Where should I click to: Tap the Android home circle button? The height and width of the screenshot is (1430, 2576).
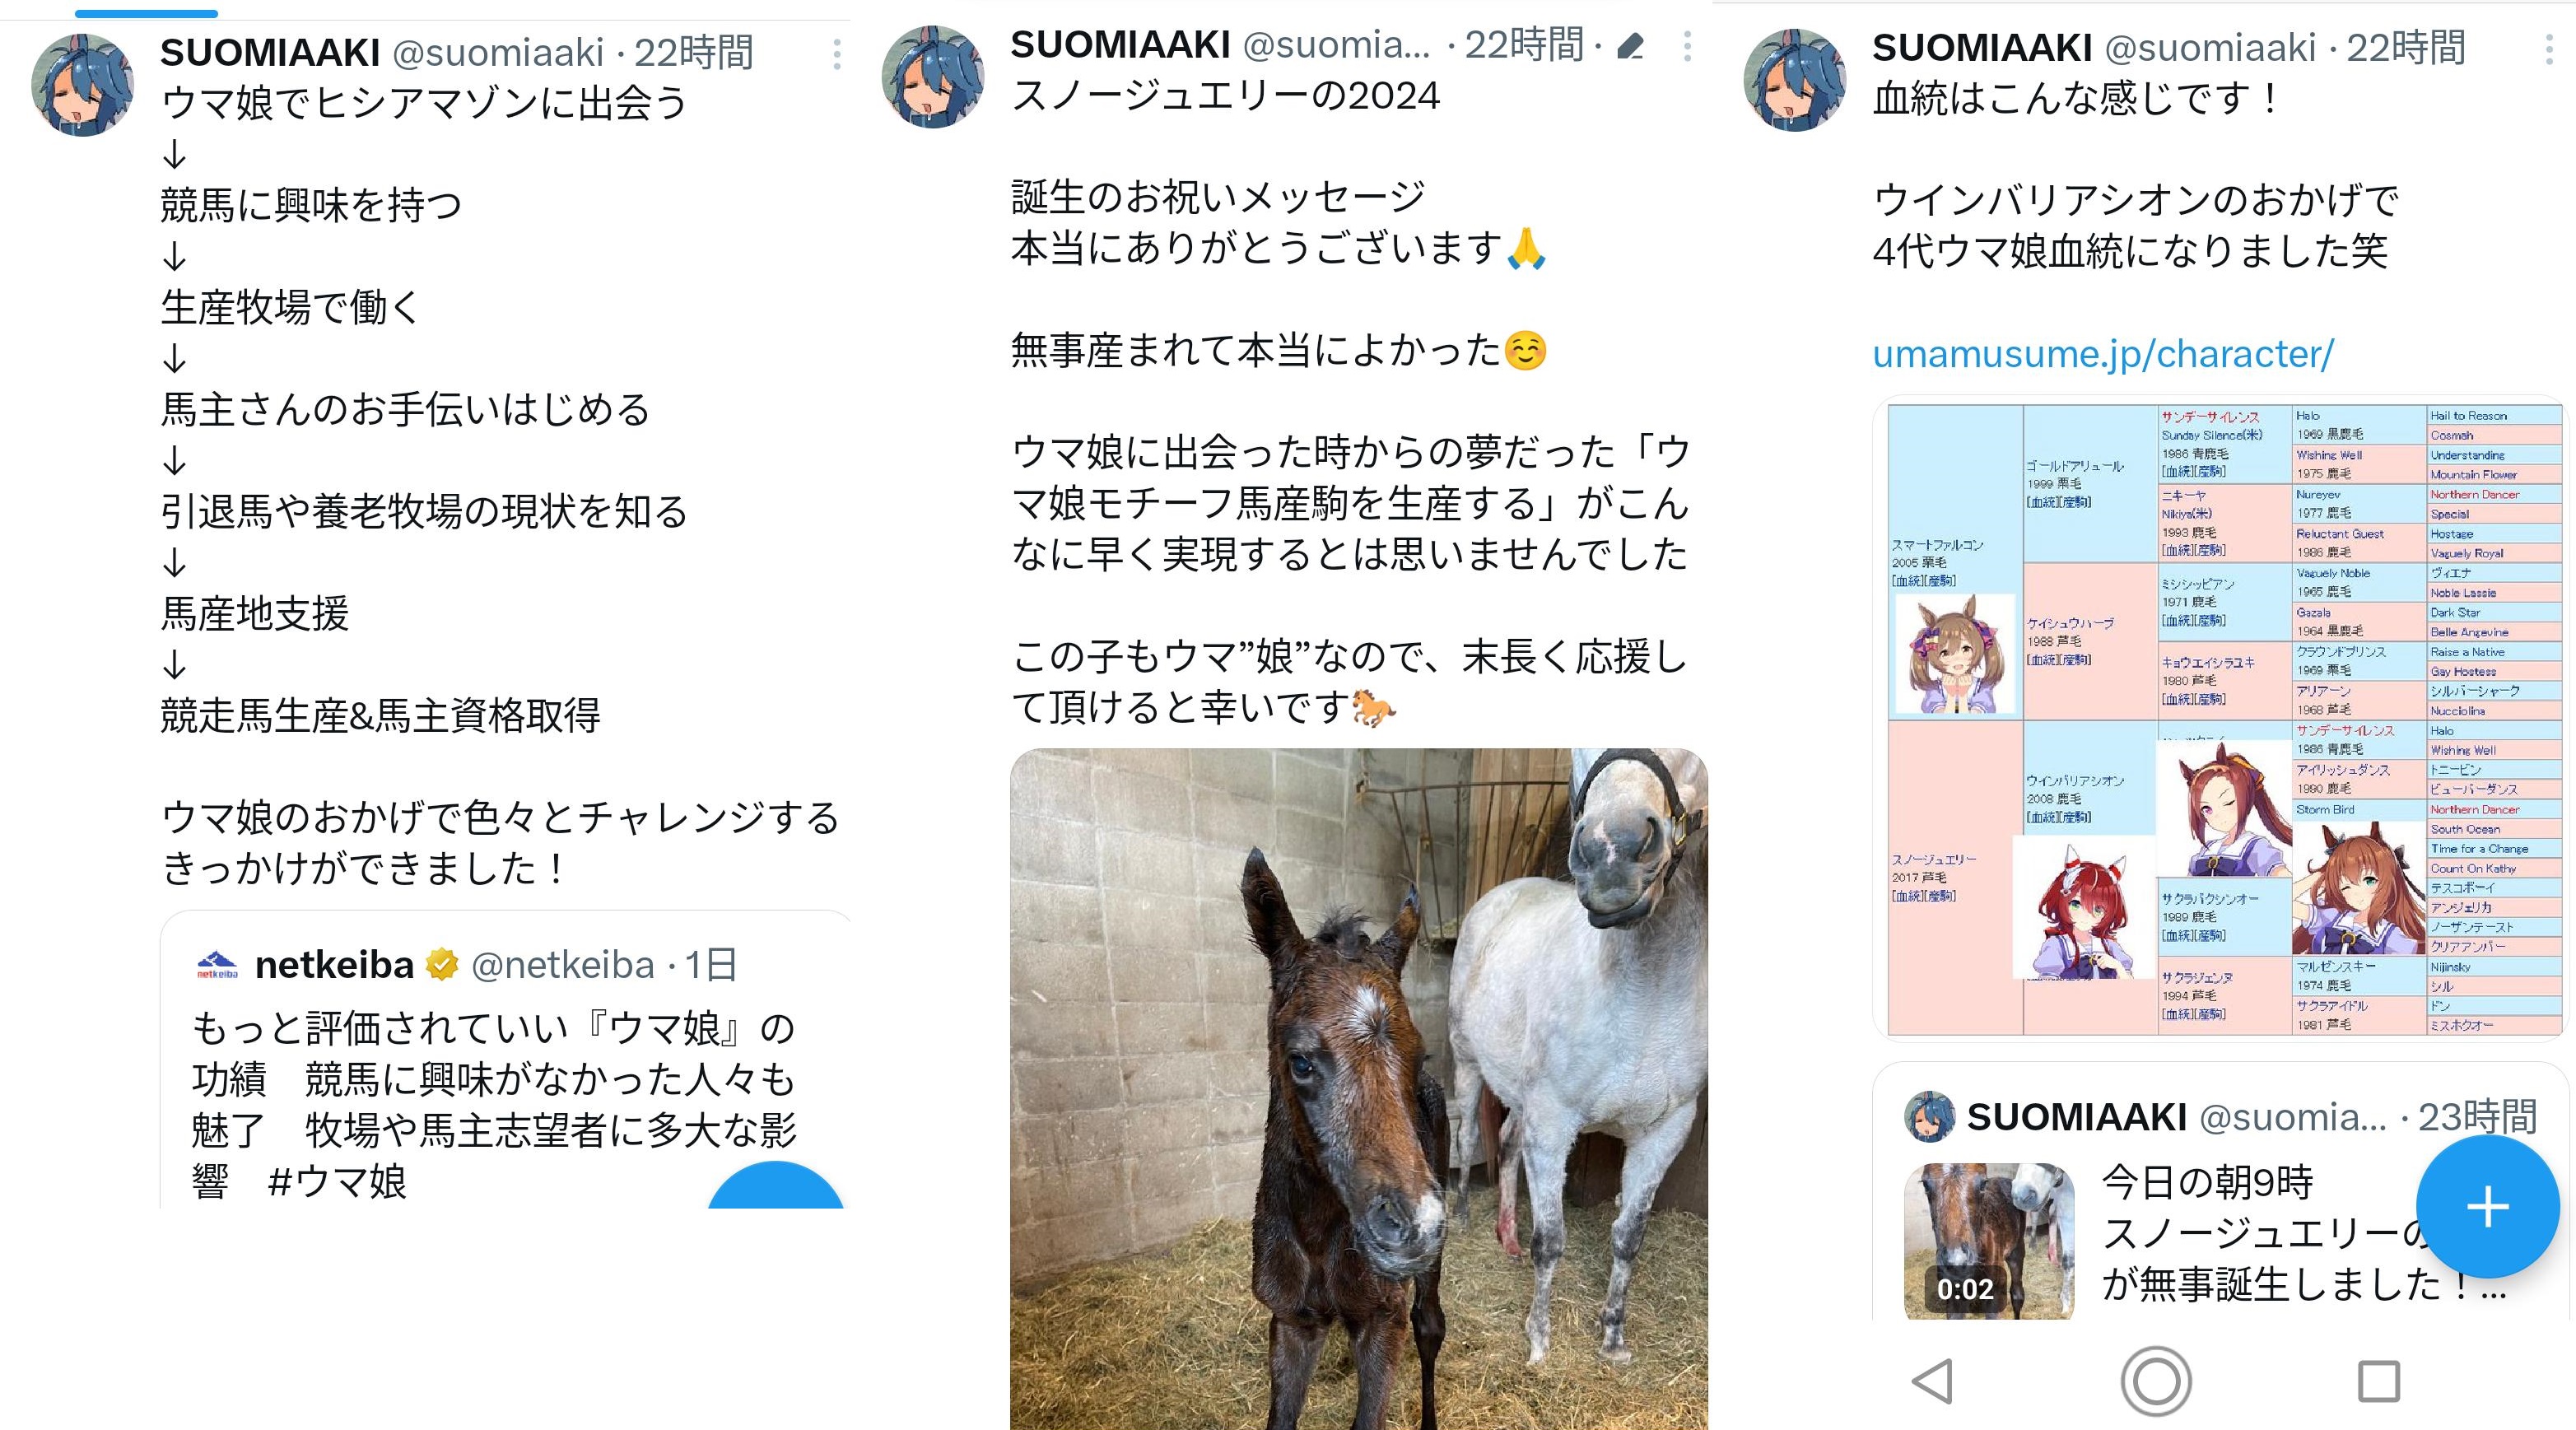[x=2156, y=1381]
